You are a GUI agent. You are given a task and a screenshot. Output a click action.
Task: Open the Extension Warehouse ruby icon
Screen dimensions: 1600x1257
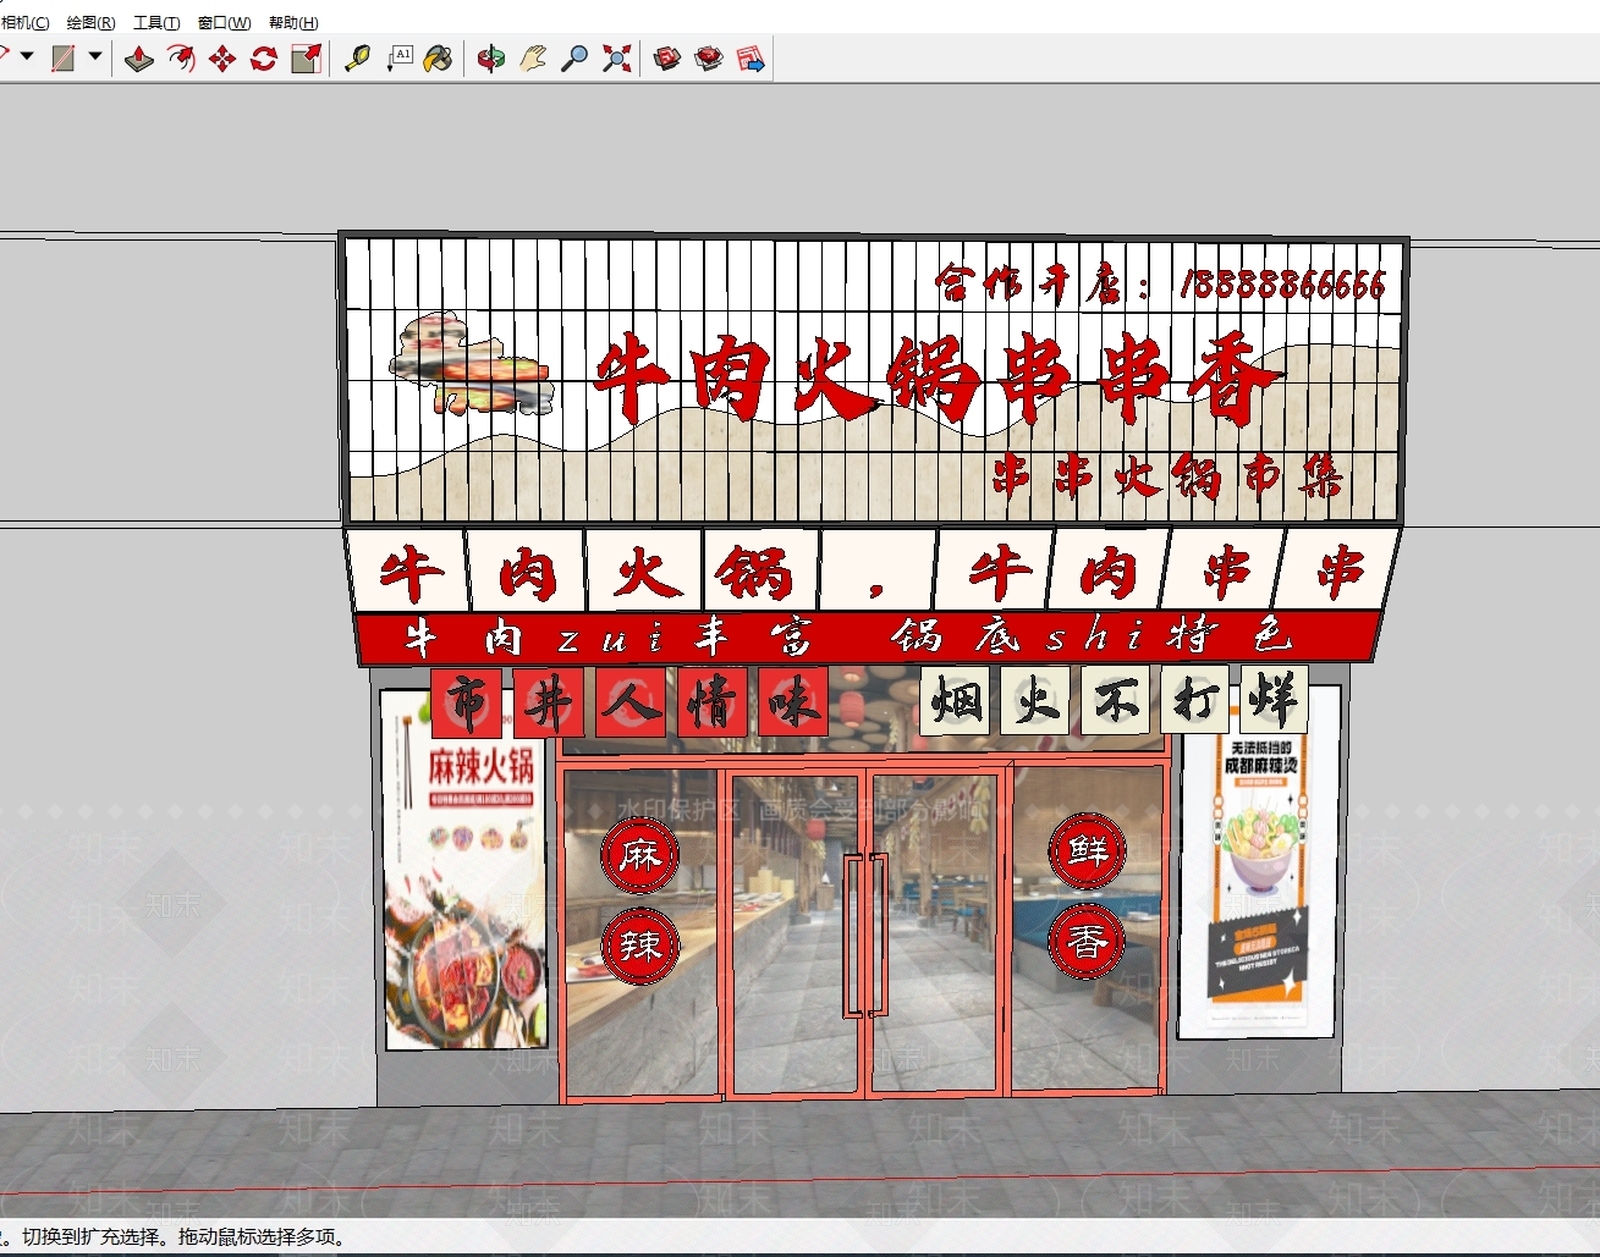click(x=709, y=59)
